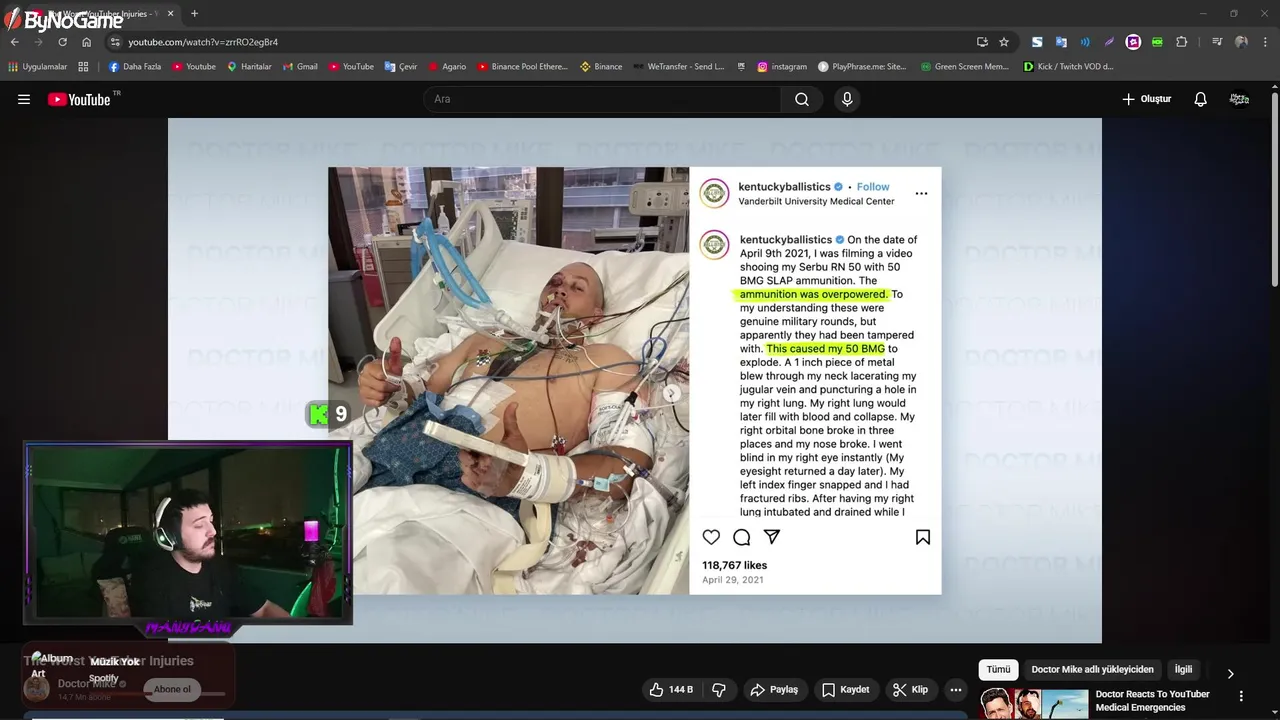Show next filter chips with right chevron
1280x720 pixels.
(1230, 674)
